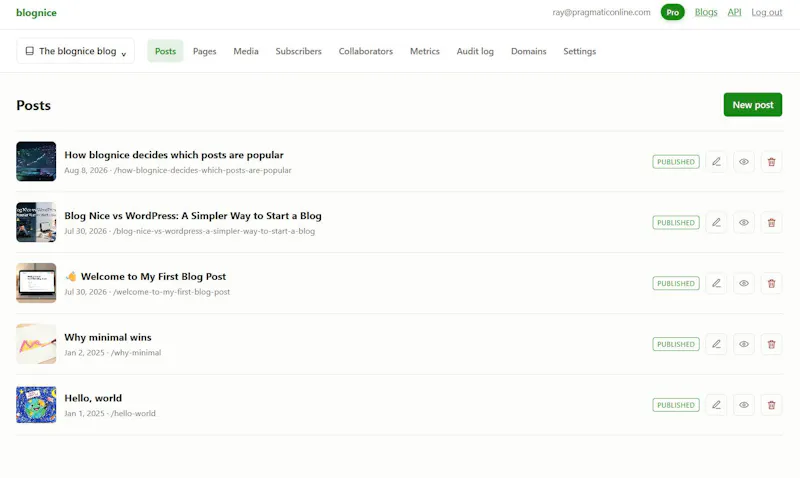Open thumbnail of 'Why minimal wins' post

36,343
